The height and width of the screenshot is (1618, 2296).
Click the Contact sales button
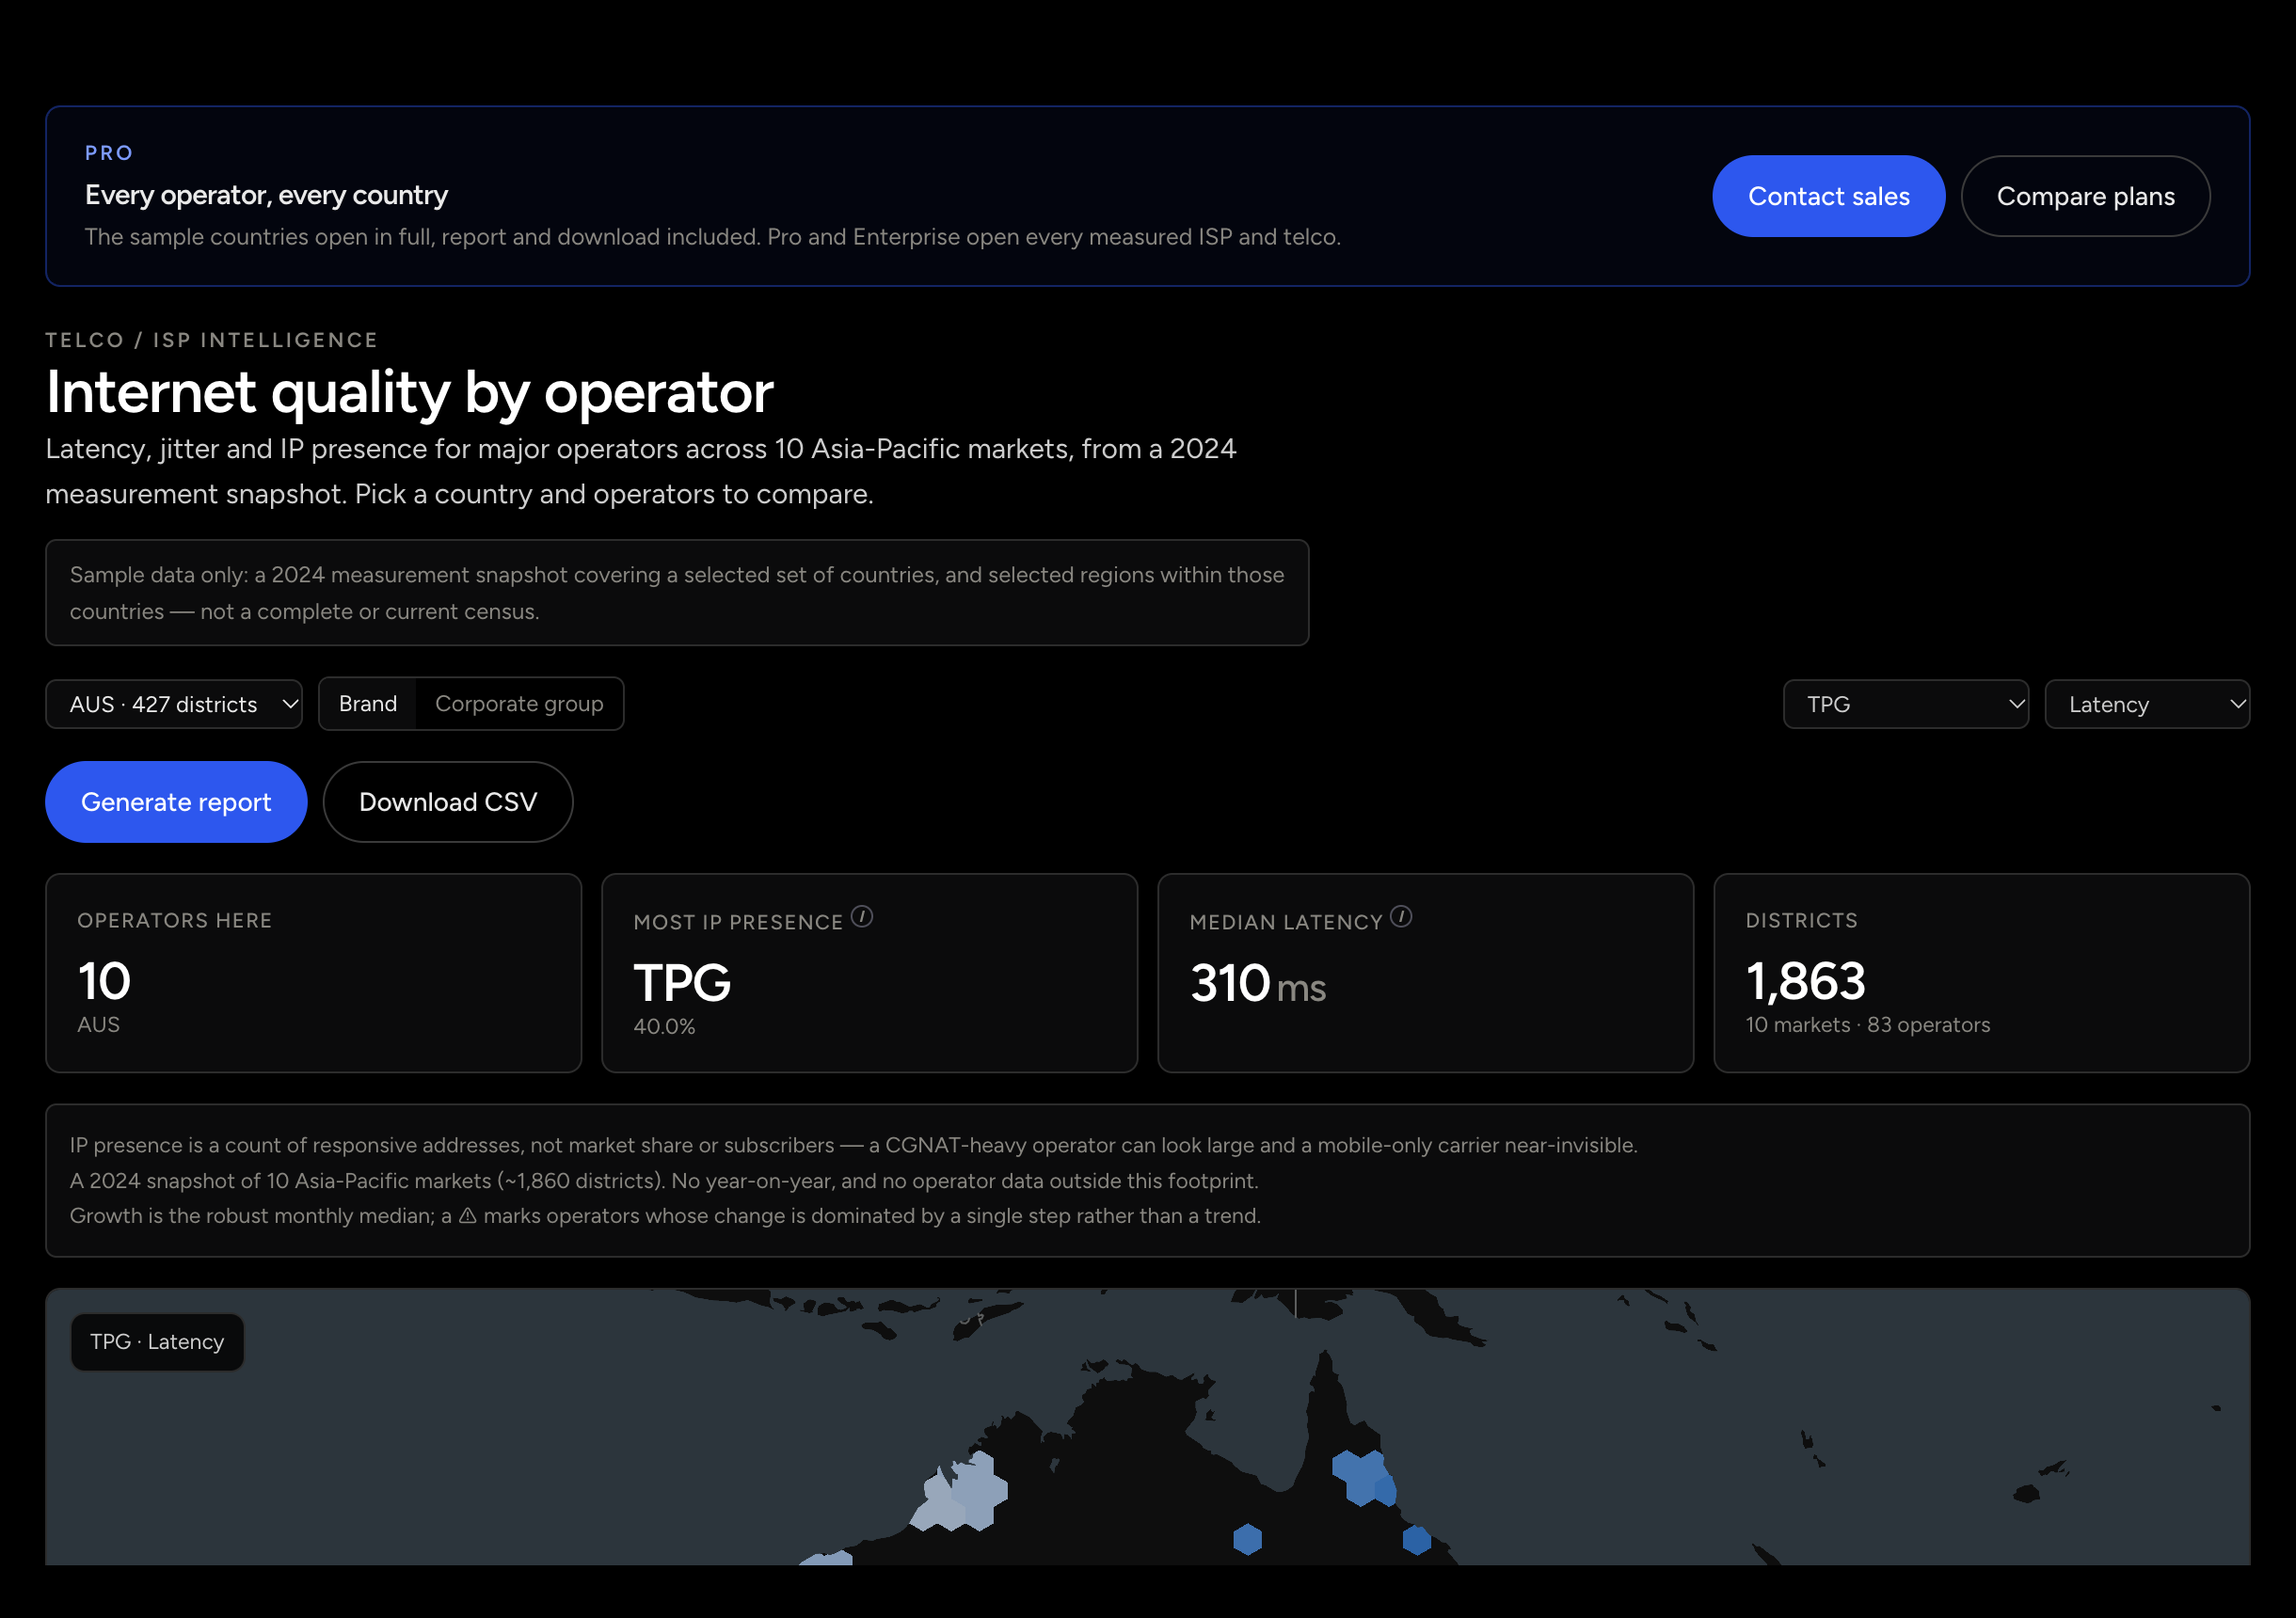coord(1828,196)
